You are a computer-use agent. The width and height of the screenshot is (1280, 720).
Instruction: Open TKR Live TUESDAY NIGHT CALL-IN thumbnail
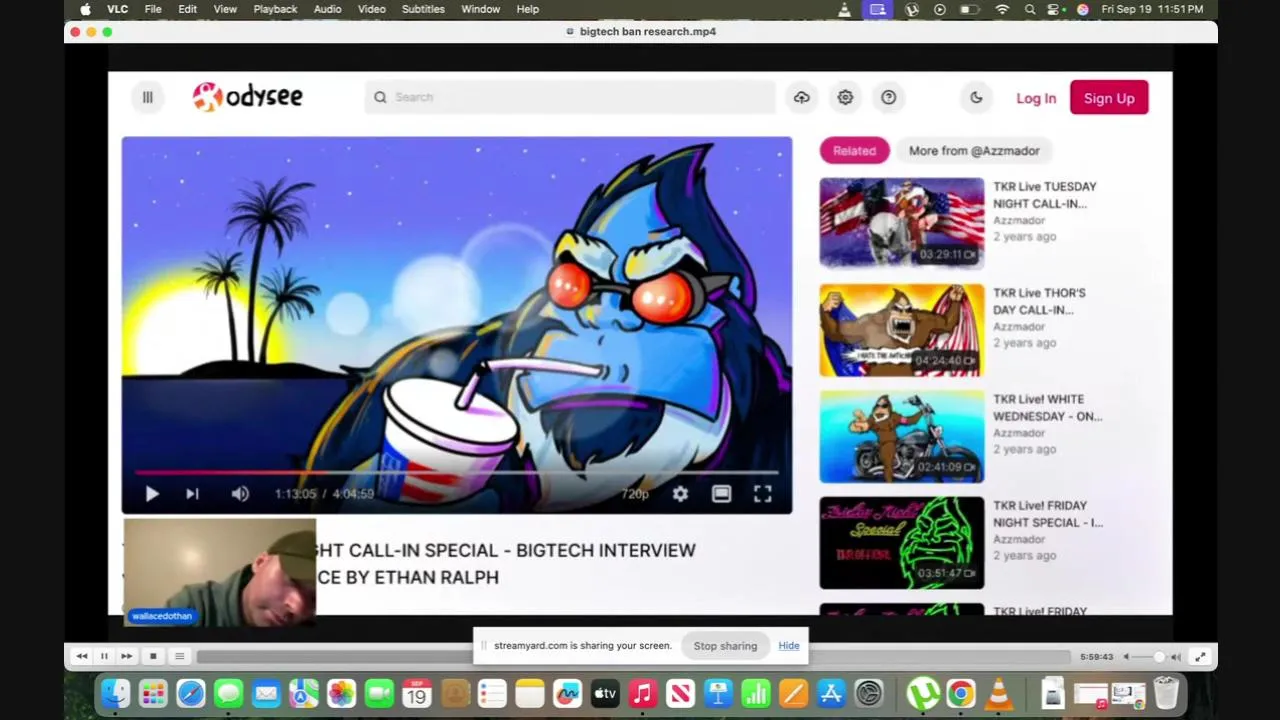point(902,223)
